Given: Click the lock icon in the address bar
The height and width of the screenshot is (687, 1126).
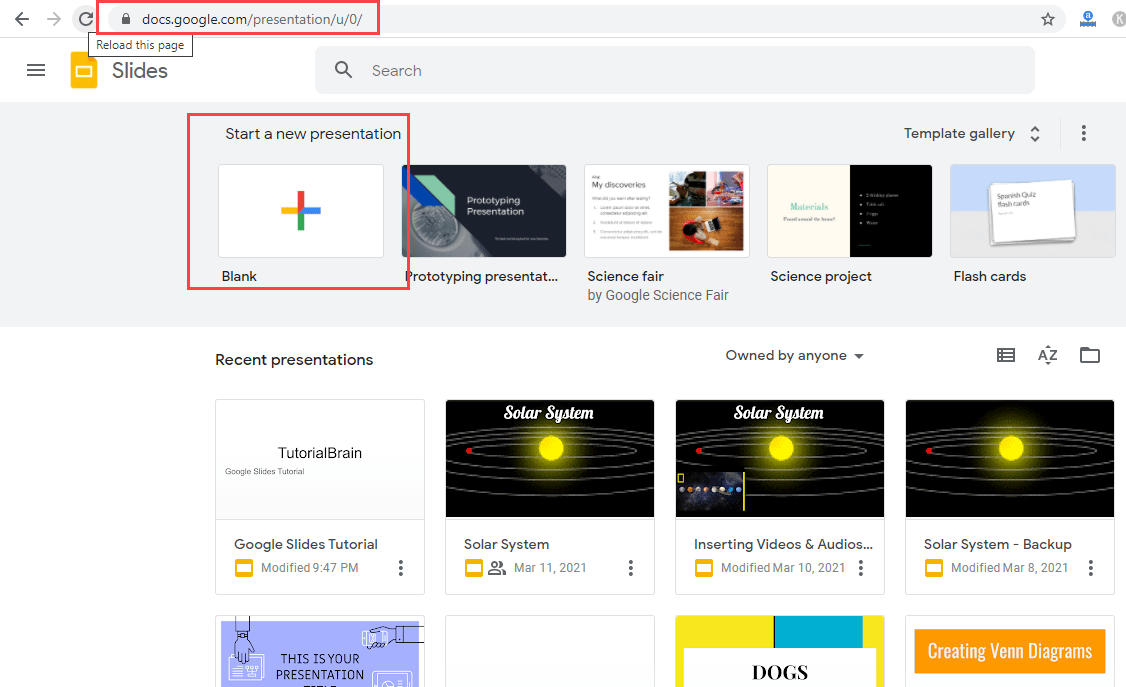Looking at the screenshot, I should click(x=126, y=19).
